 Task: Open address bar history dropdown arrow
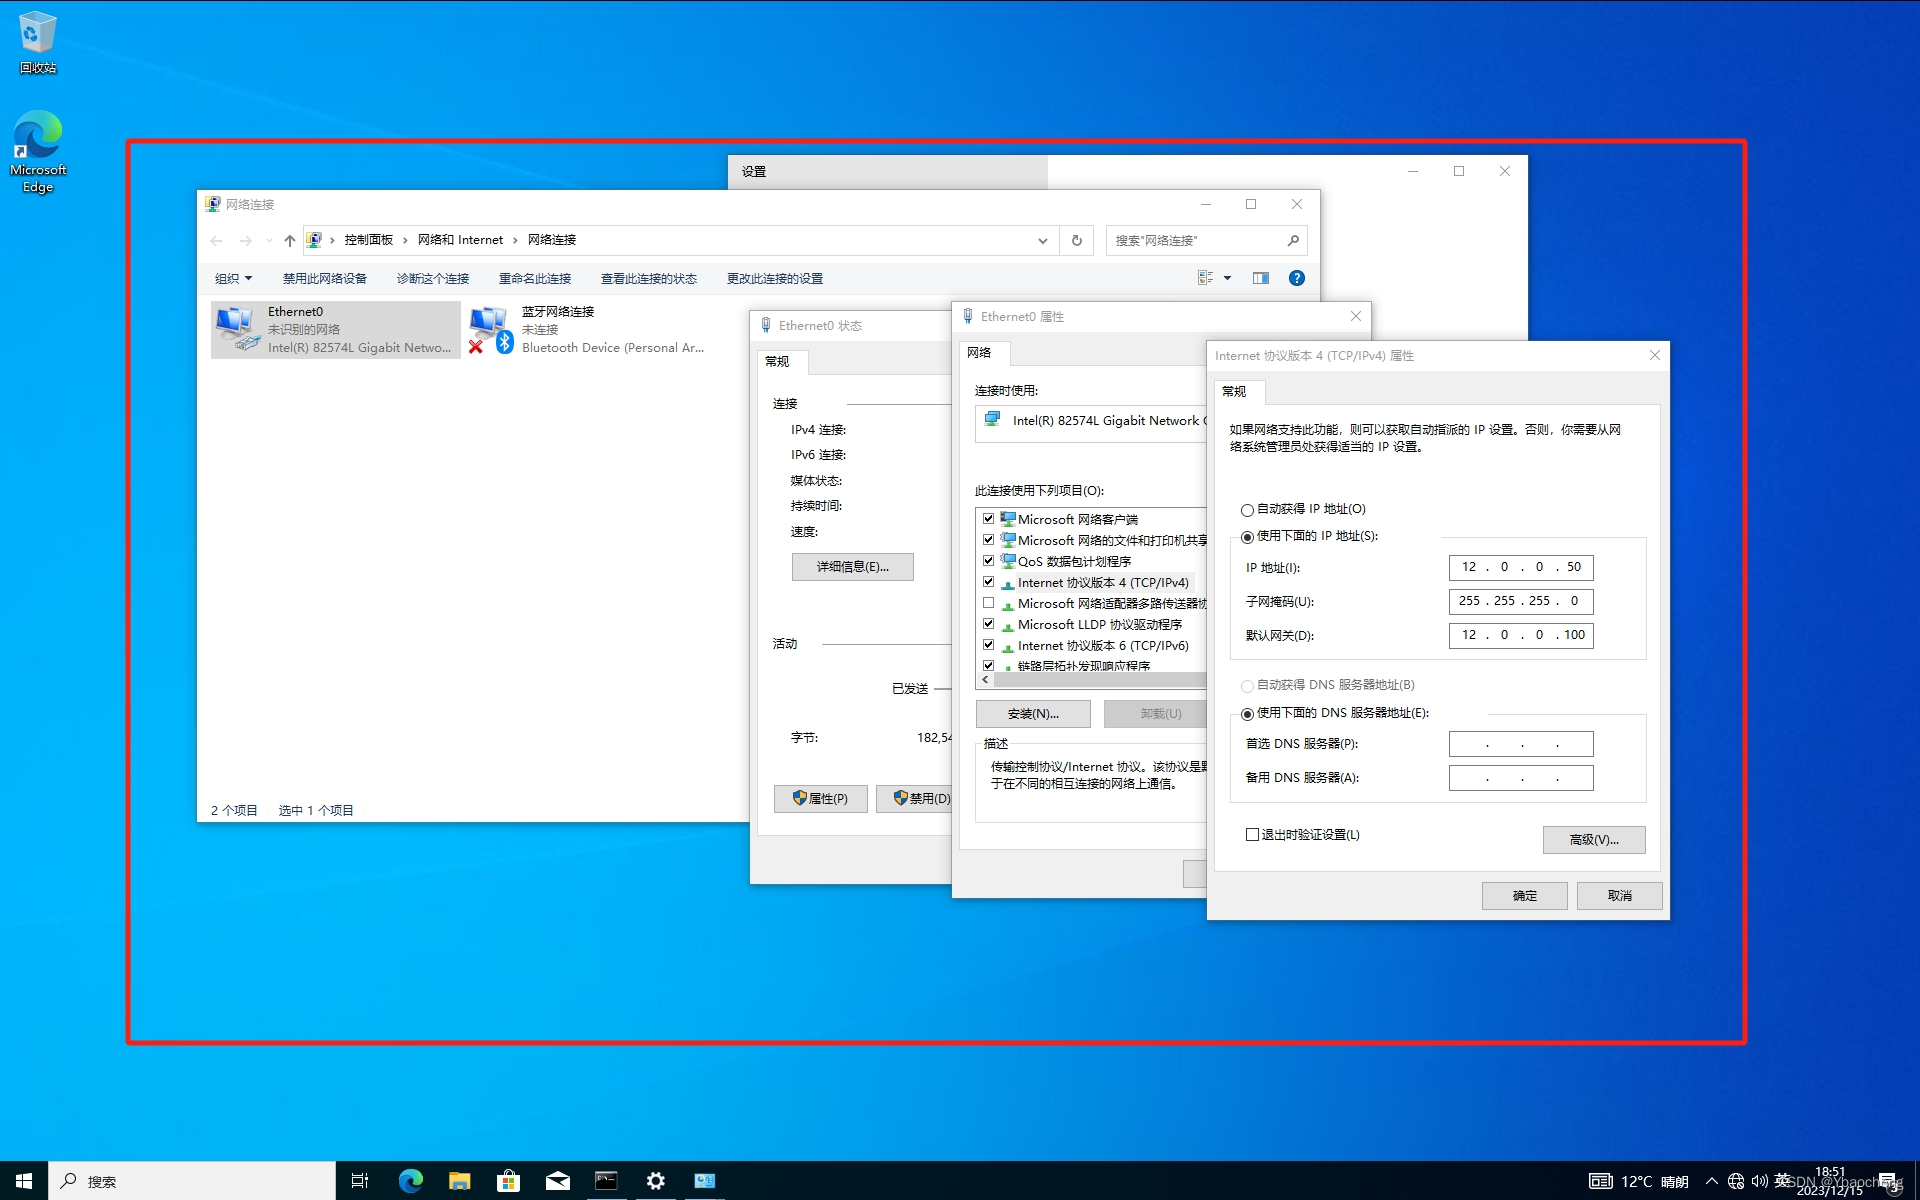tap(1042, 240)
